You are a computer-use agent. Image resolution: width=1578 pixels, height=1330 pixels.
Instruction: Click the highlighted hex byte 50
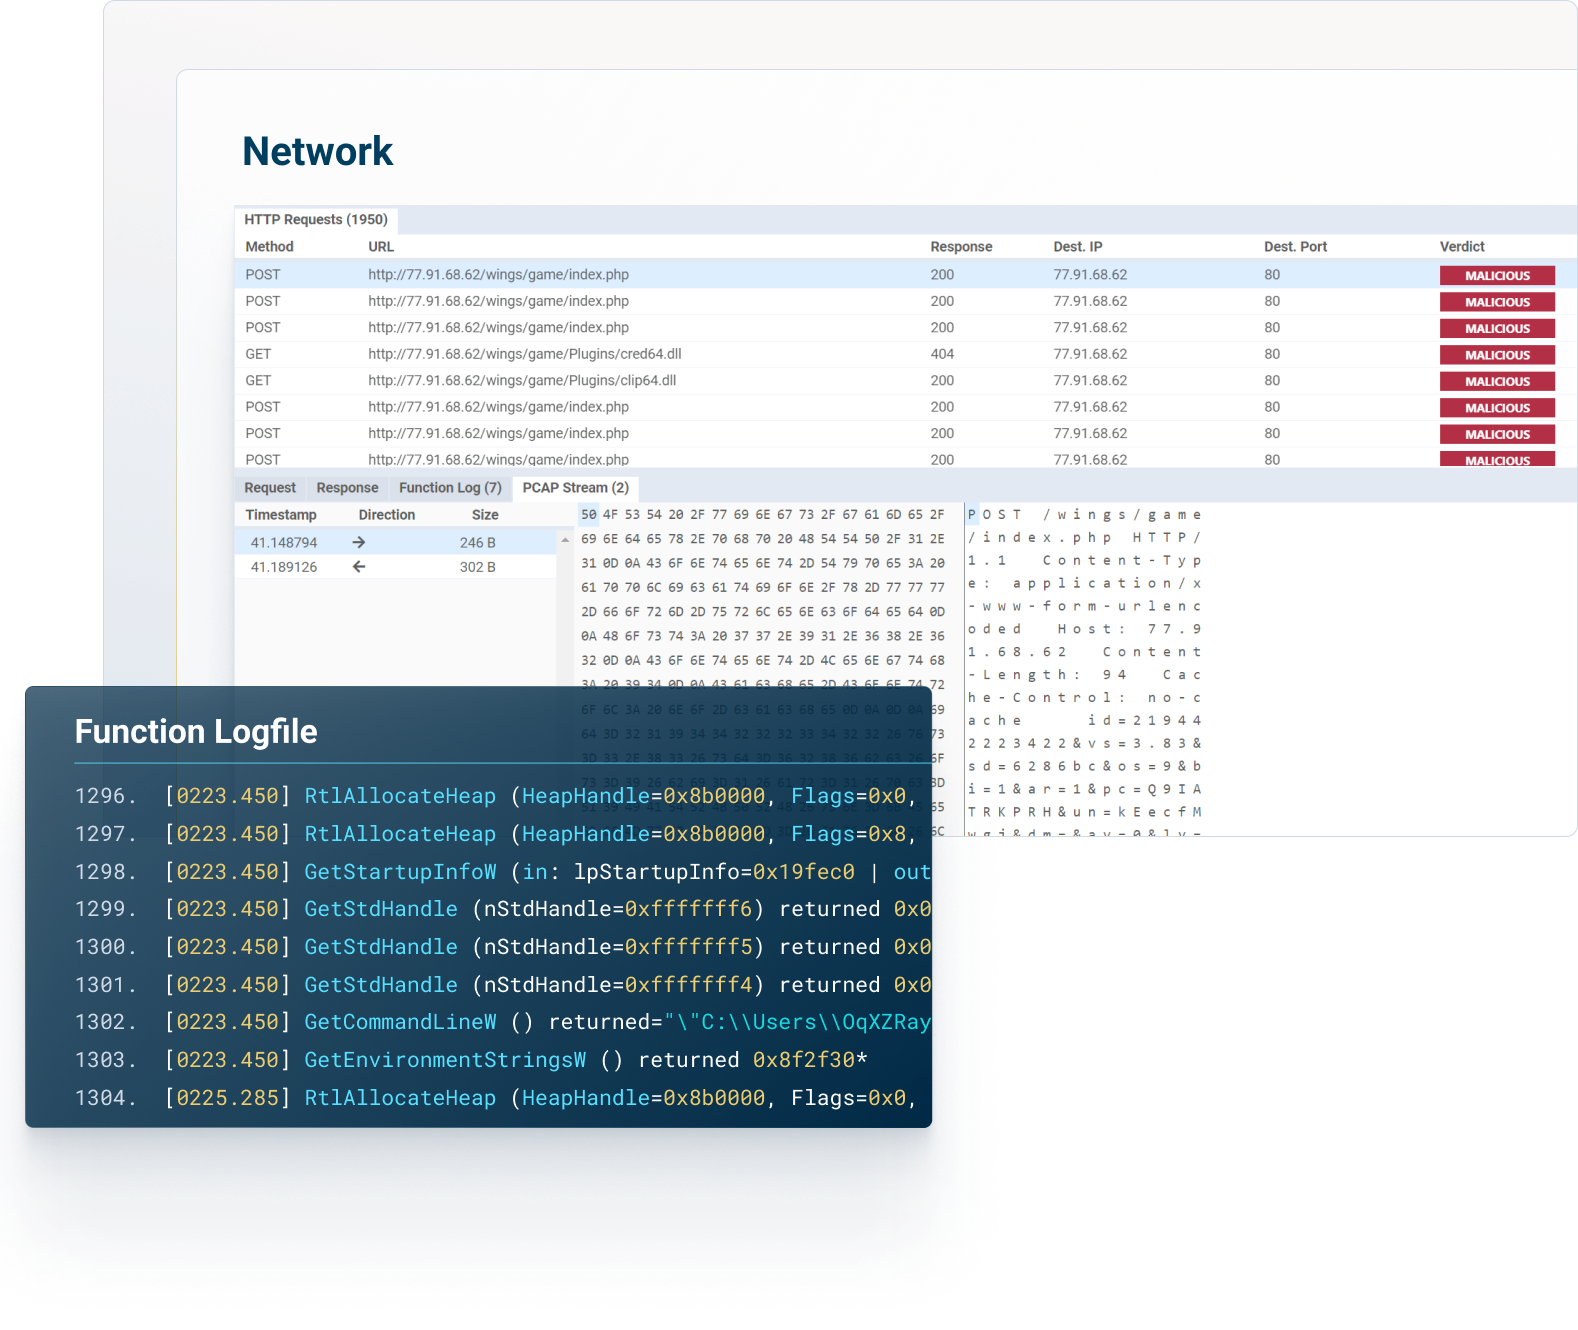point(589,515)
